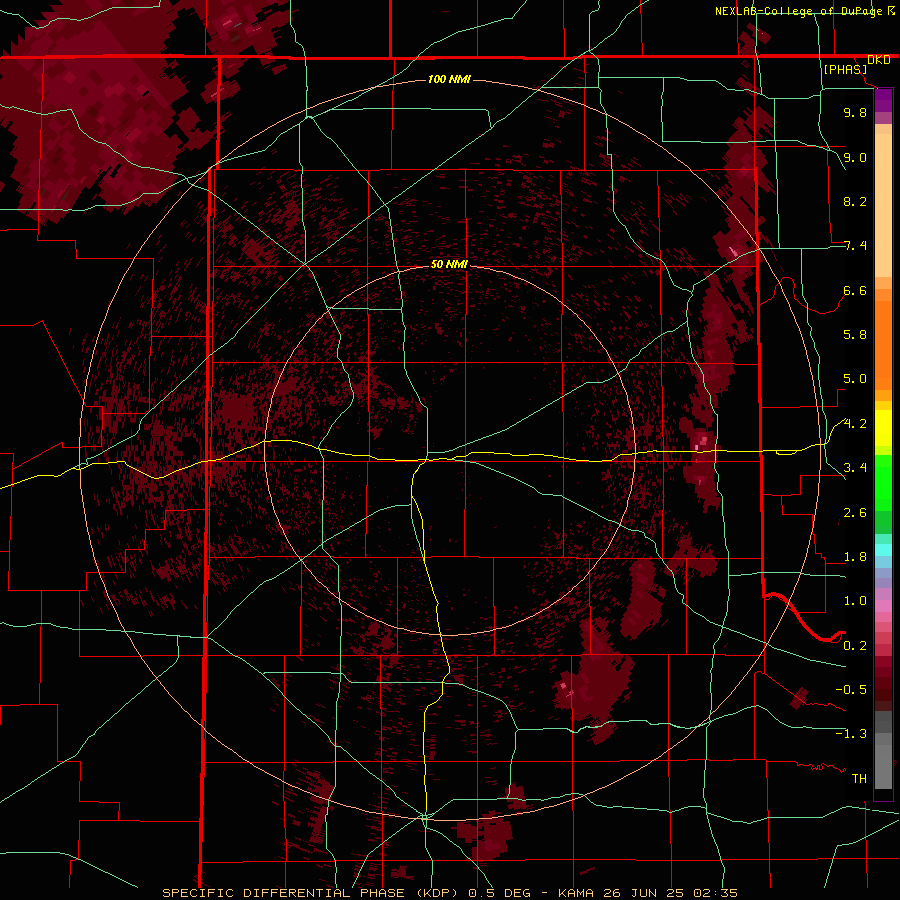Click the dark orange color bar segment
The image size is (900, 900).
883,345
